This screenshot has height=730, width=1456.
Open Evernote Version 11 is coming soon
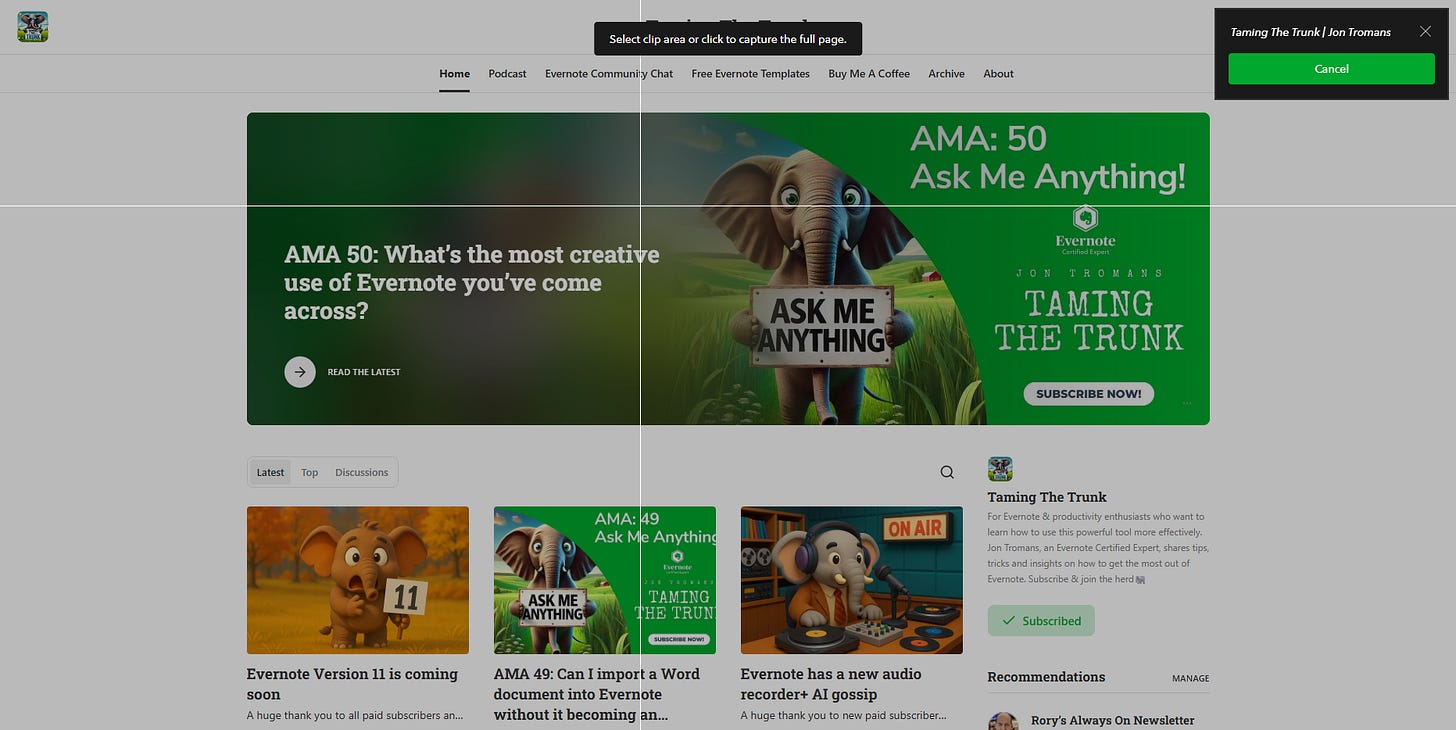tap(352, 684)
